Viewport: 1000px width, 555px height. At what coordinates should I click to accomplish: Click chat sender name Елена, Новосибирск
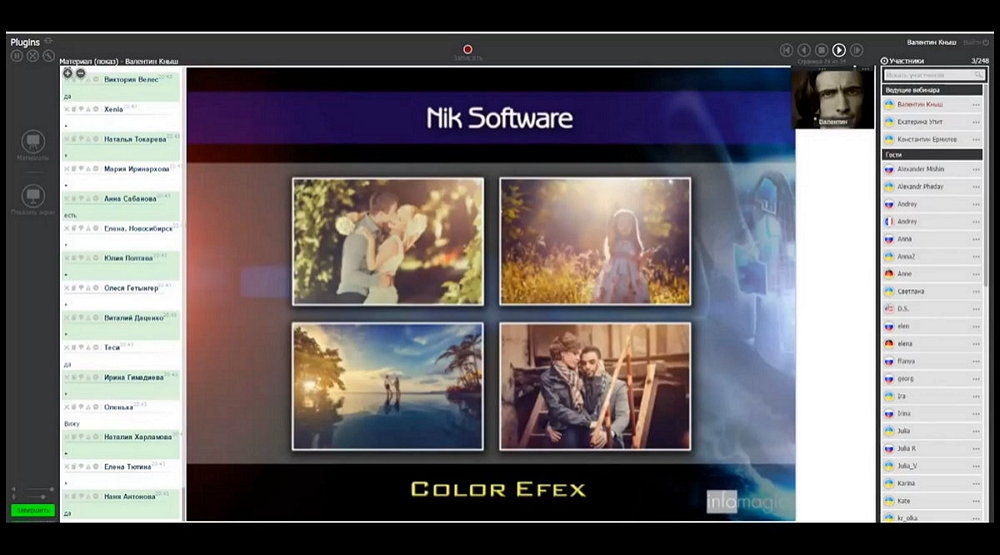point(138,228)
